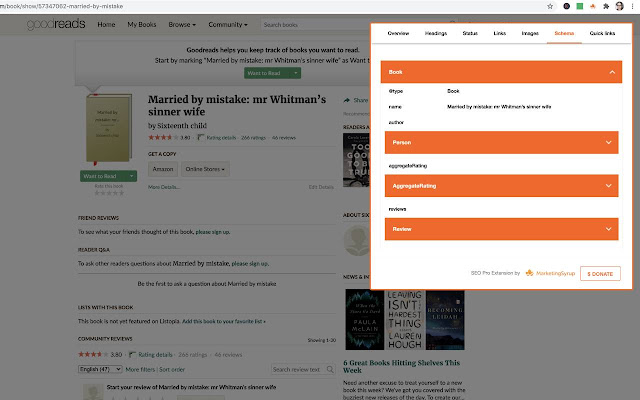Click 266 ratings next to the title
Image resolution: width=640 pixels, height=400 pixels.
[x=253, y=138]
